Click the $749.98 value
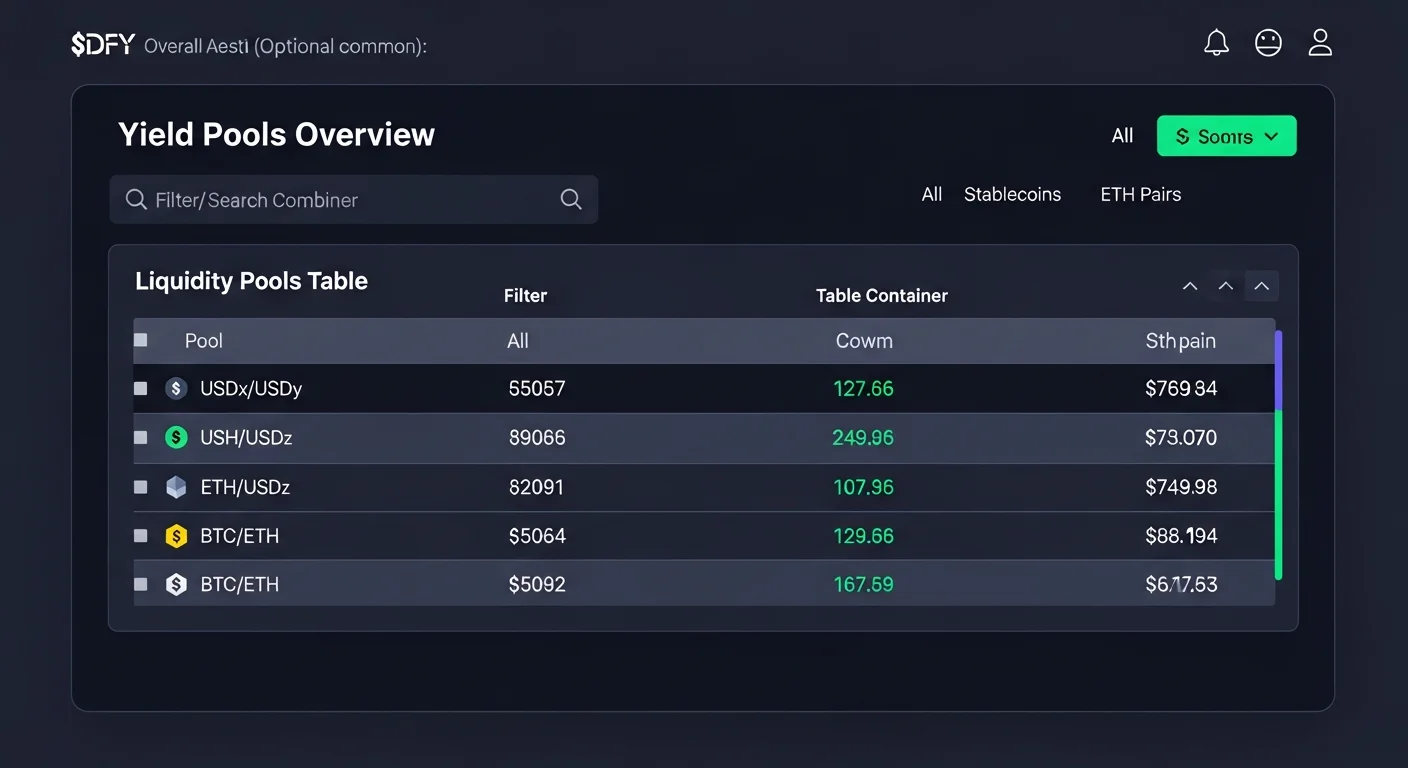This screenshot has width=1408, height=768. coord(1181,487)
